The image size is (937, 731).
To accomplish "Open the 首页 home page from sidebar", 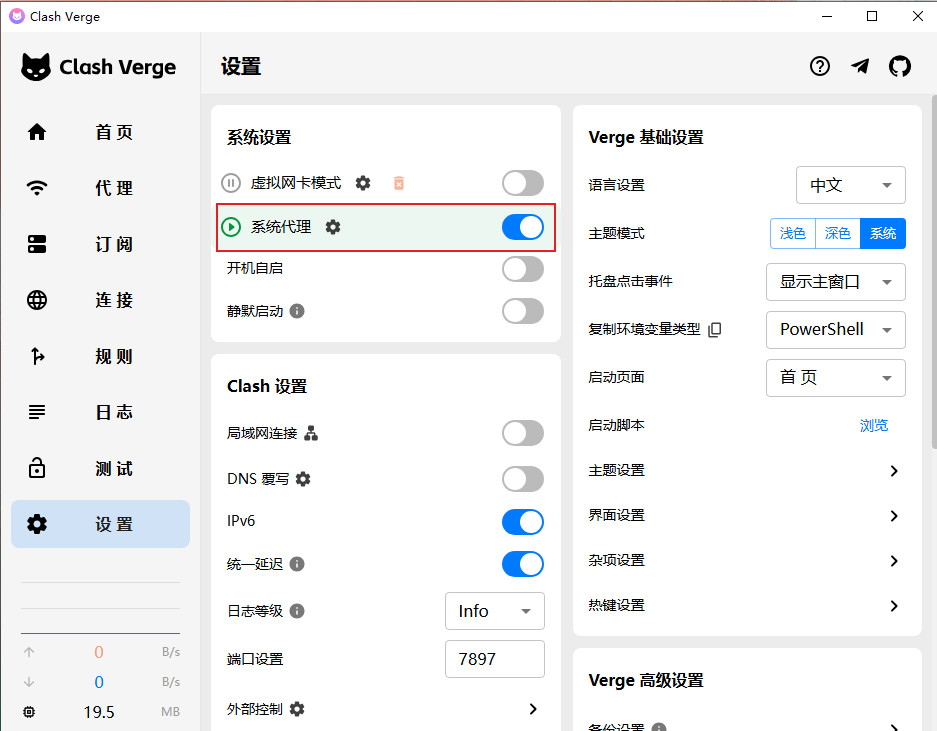I will [x=100, y=131].
